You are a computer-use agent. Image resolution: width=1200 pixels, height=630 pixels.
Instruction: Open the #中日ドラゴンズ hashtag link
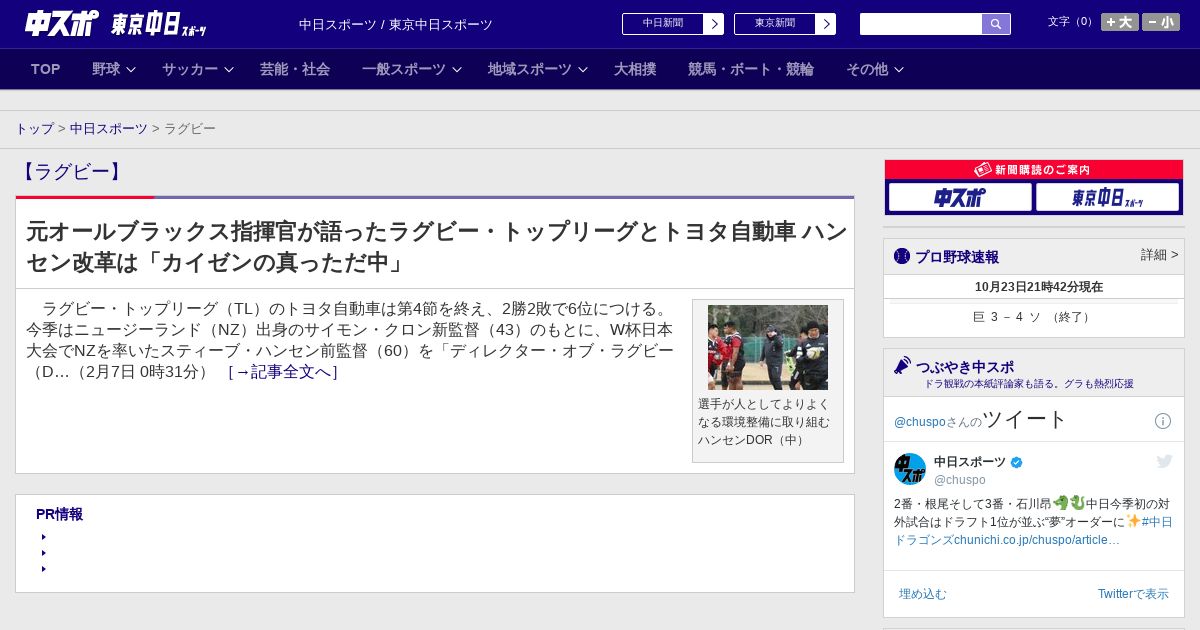(x=1033, y=531)
